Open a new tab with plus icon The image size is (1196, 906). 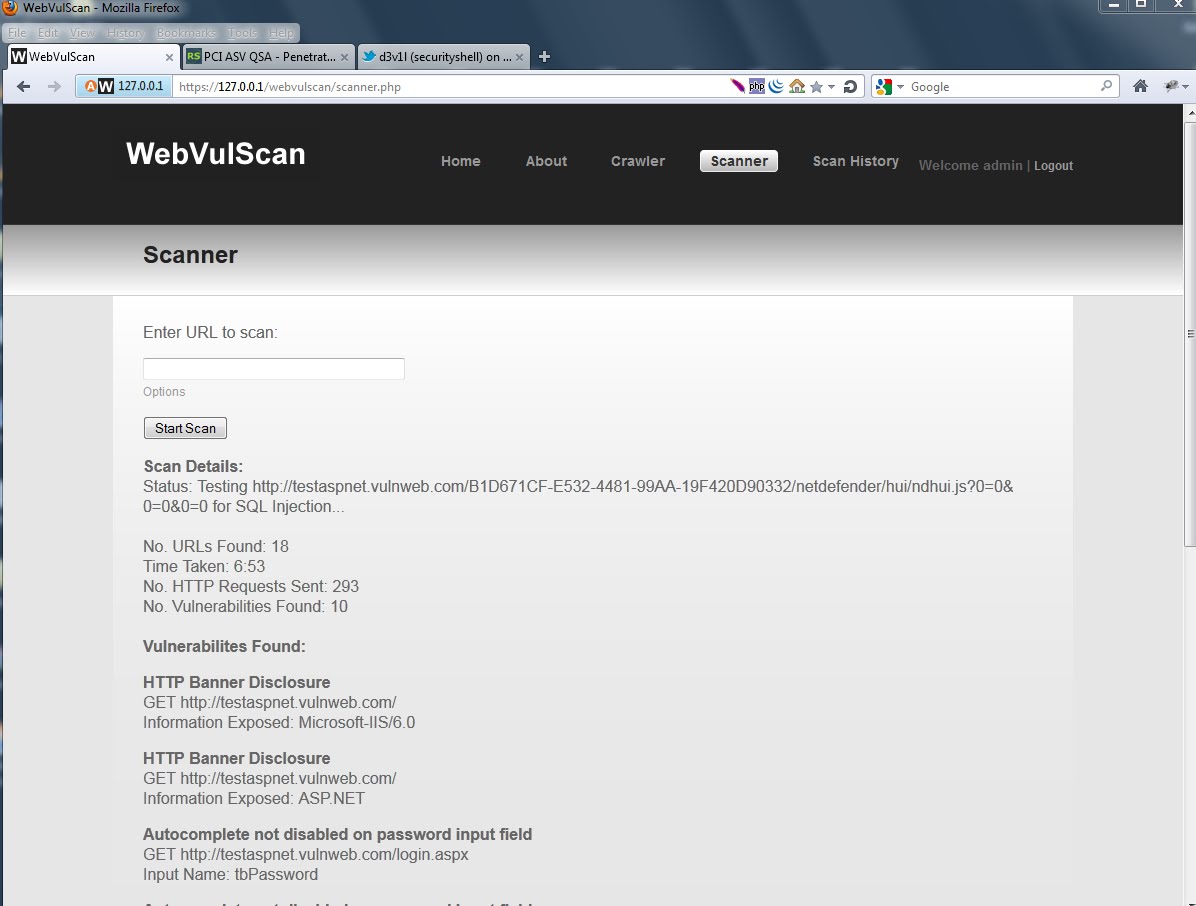point(544,56)
